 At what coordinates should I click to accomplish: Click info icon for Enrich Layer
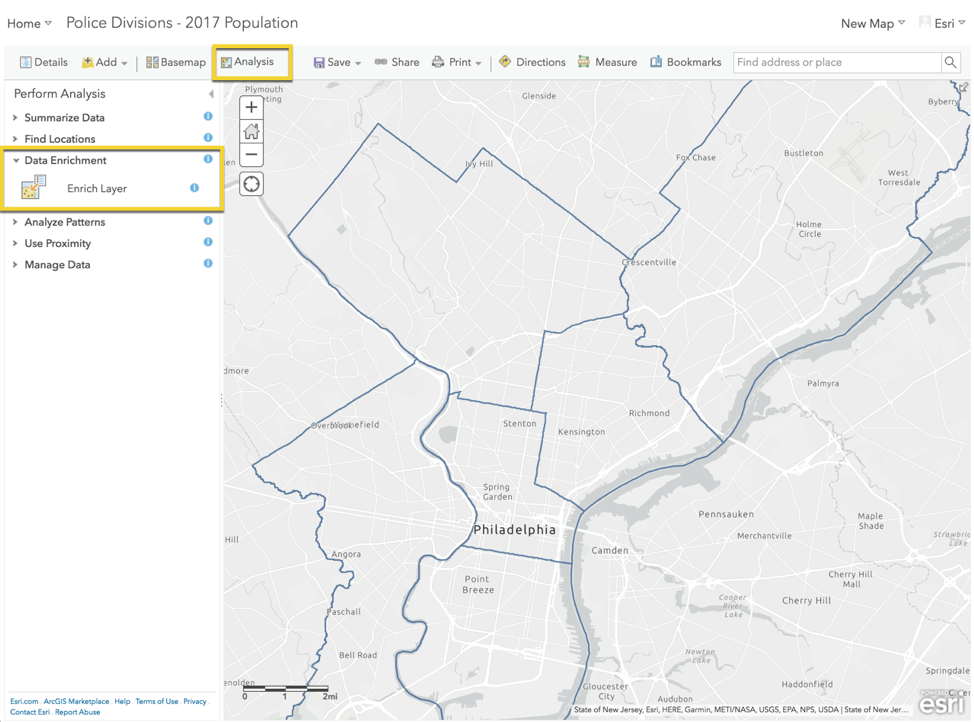[x=194, y=188]
